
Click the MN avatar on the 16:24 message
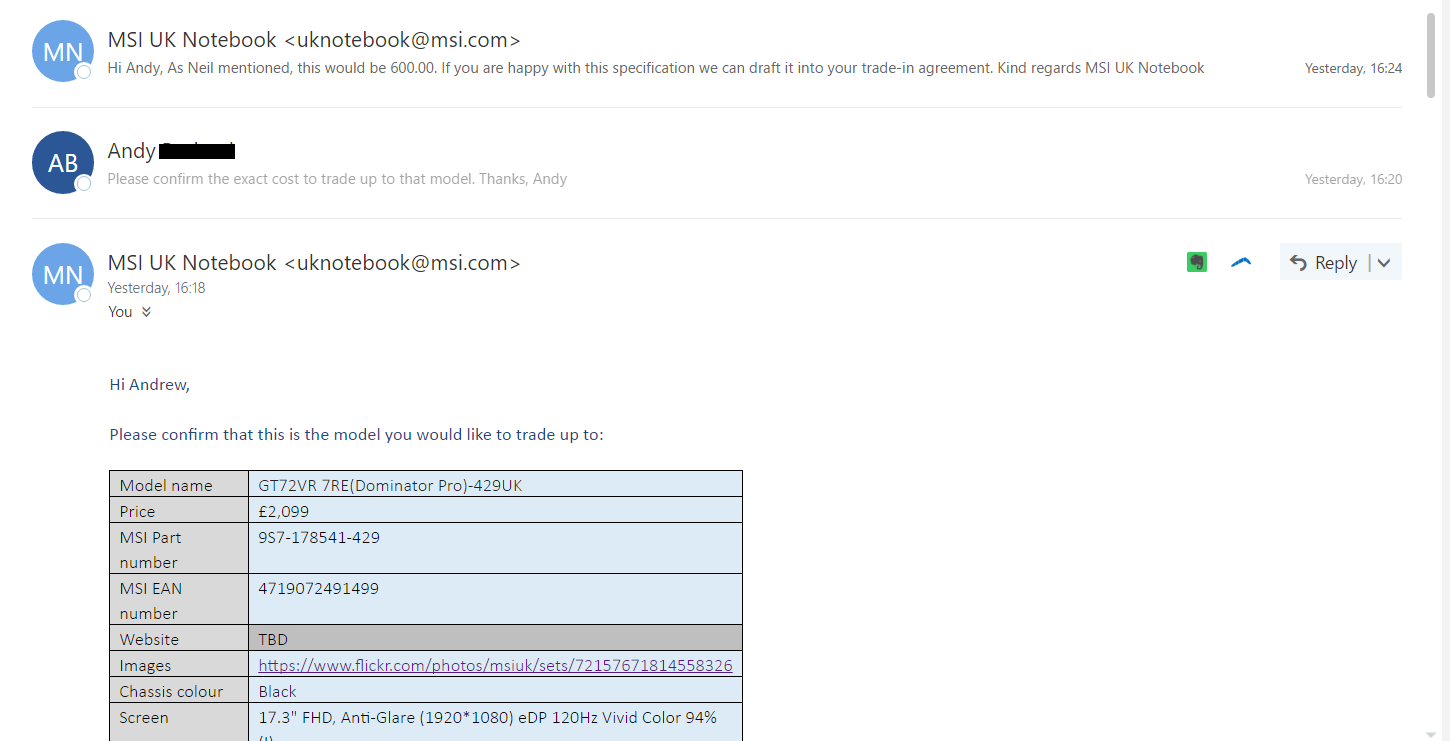point(63,51)
